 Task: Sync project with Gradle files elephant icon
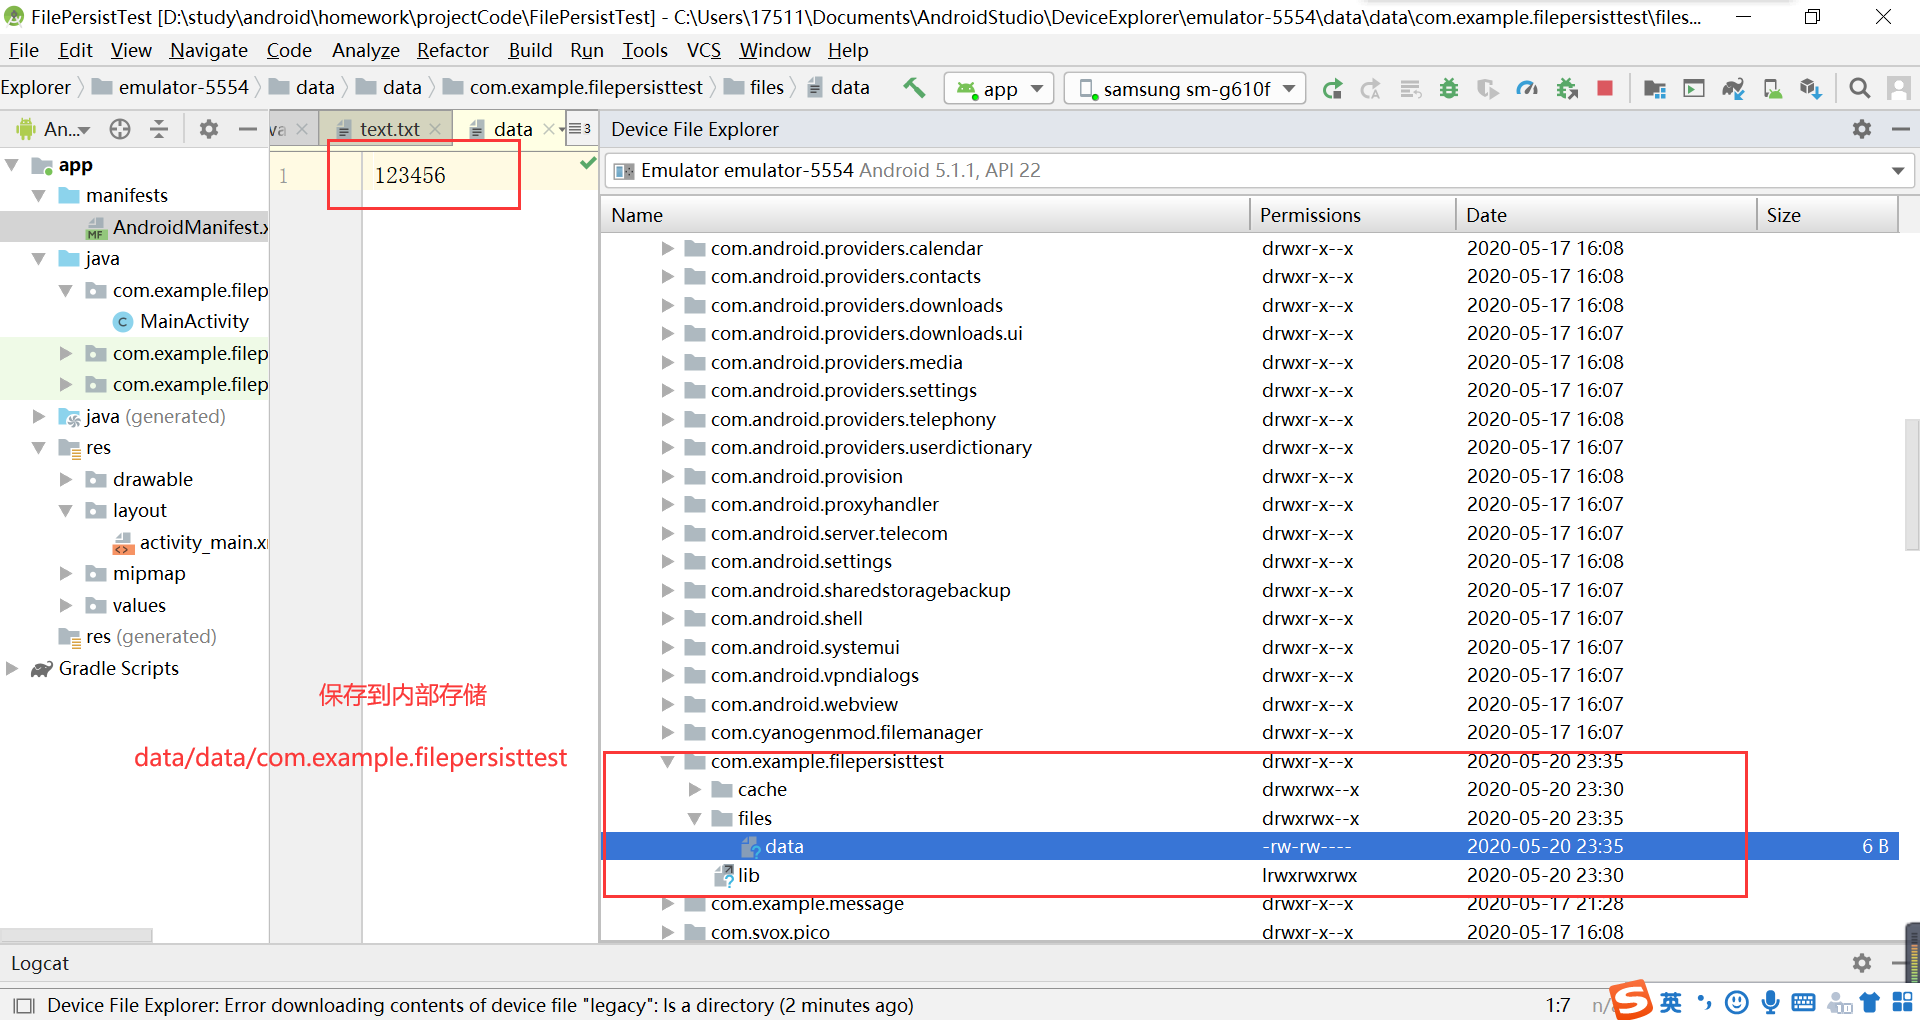1733,89
